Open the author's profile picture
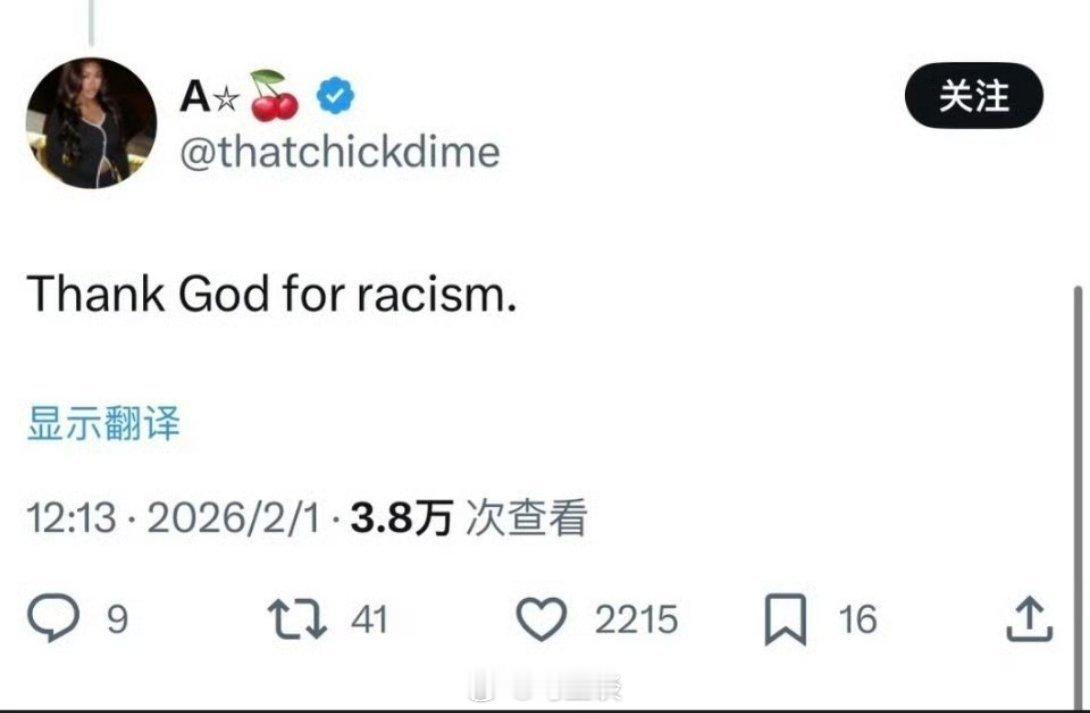This screenshot has width=1090, height=713. pos(91,124)
